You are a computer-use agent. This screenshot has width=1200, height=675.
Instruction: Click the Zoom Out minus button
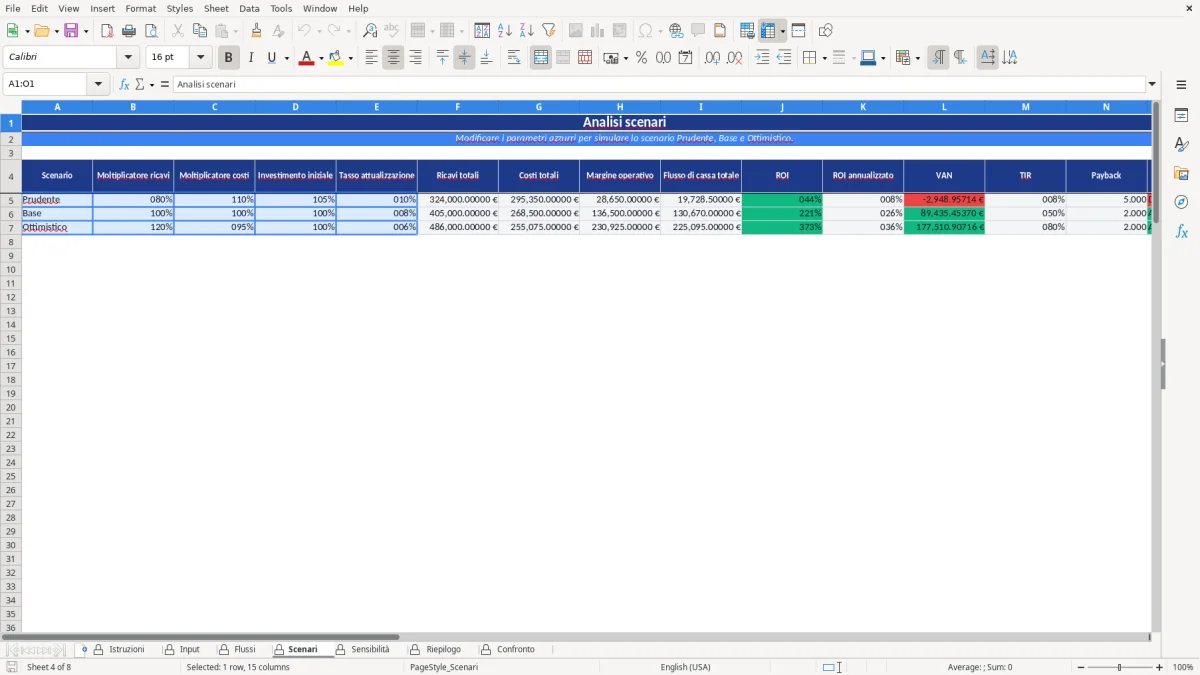click(x=1079, y=667)
